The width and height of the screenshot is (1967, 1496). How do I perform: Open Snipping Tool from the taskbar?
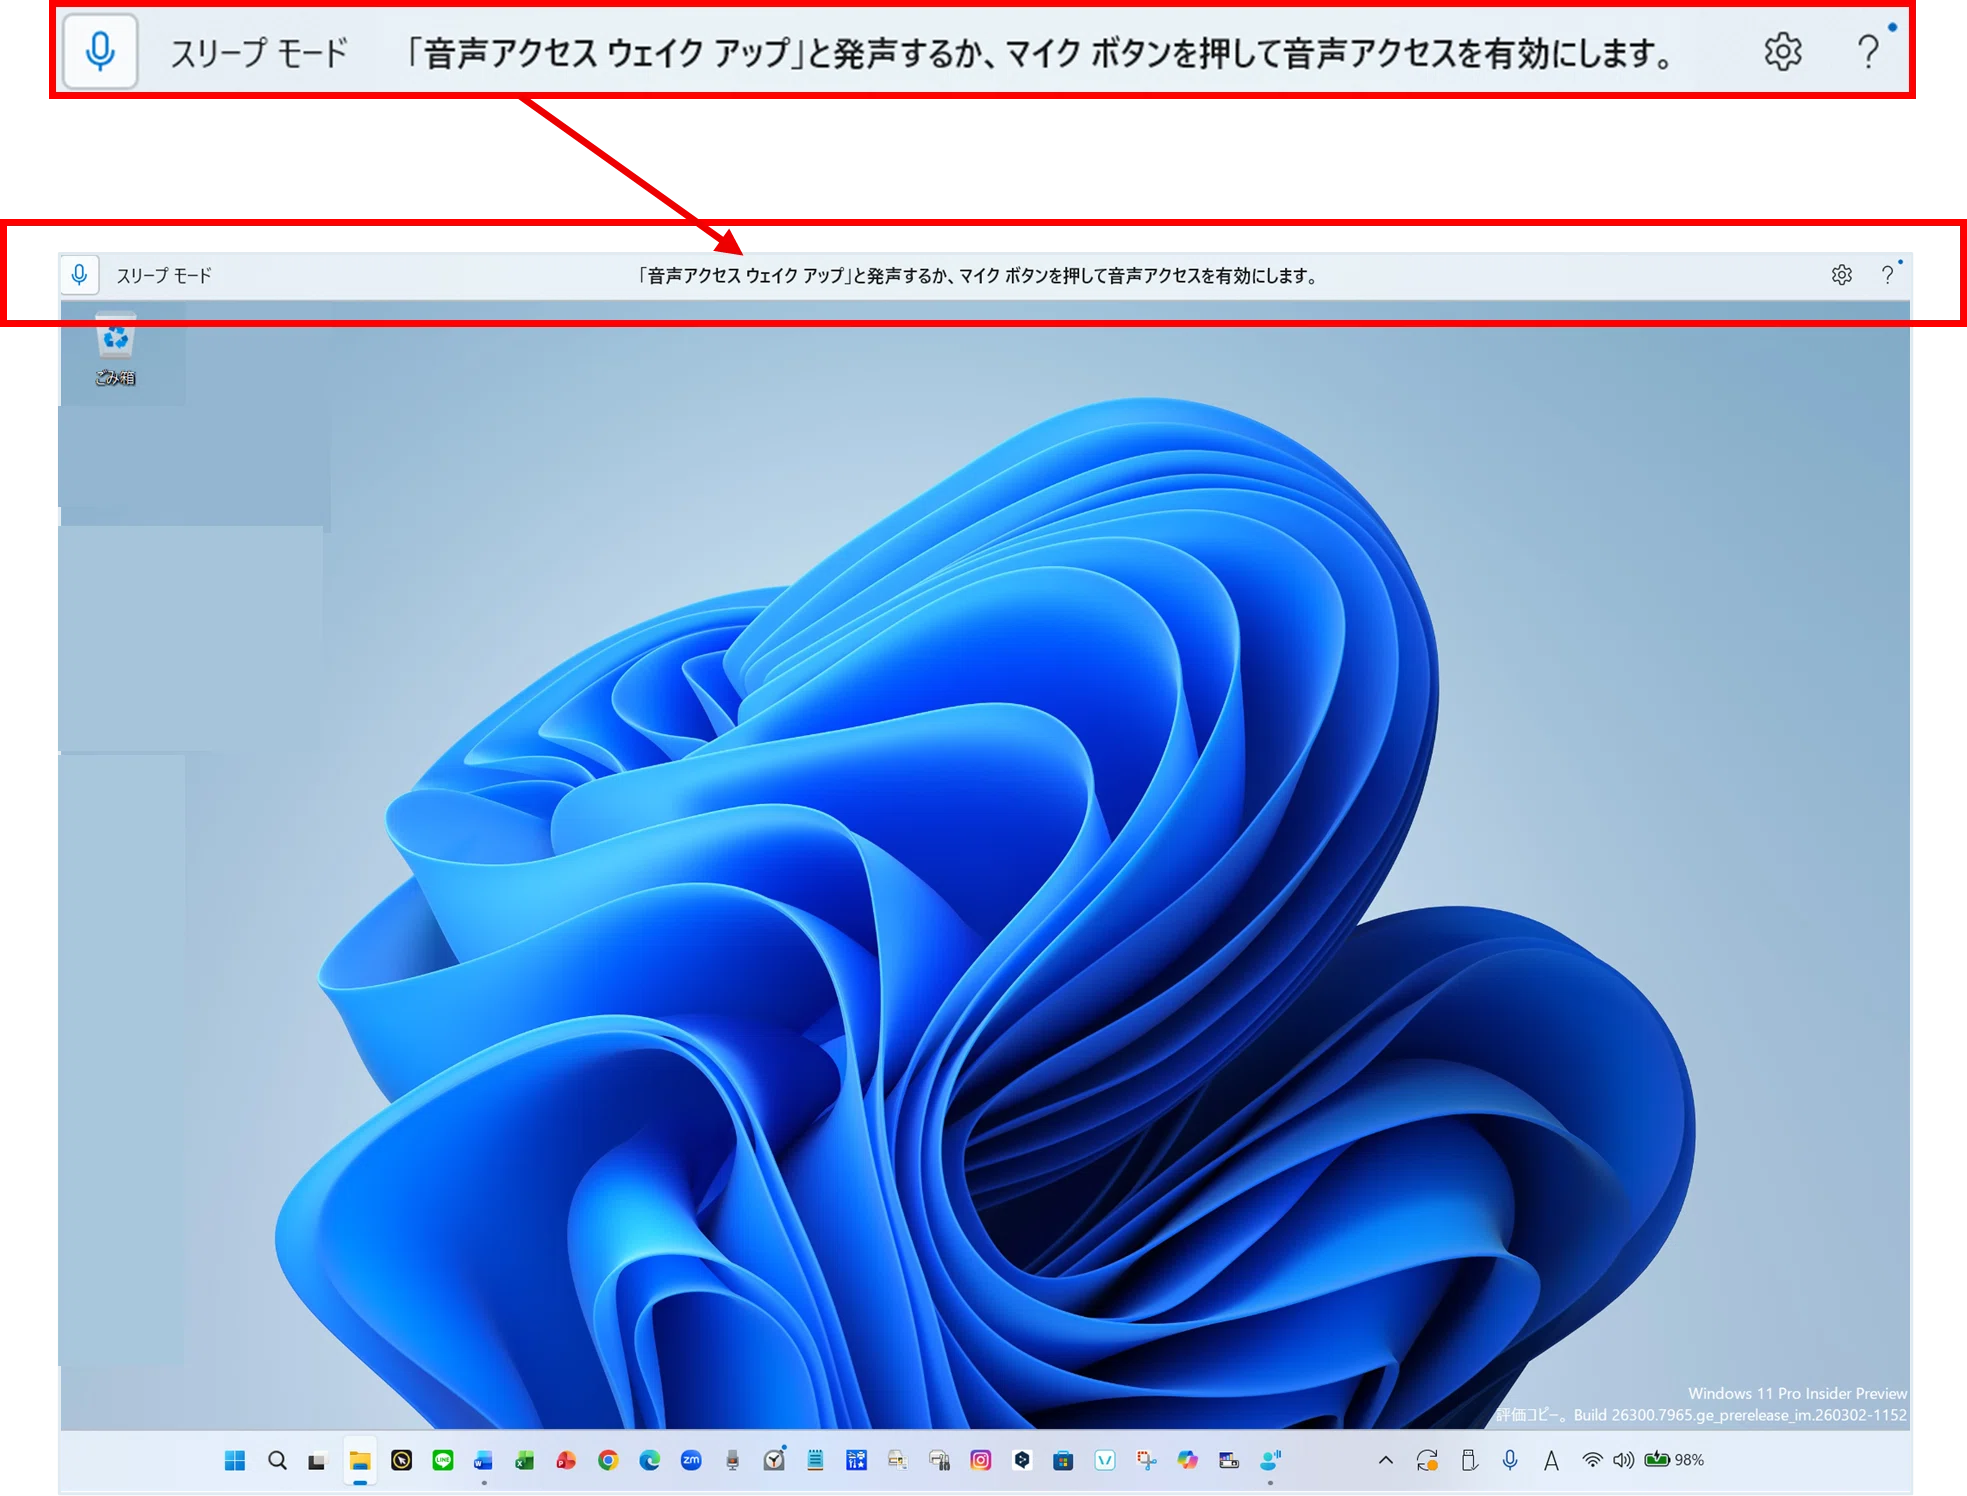(1147, 1460)
